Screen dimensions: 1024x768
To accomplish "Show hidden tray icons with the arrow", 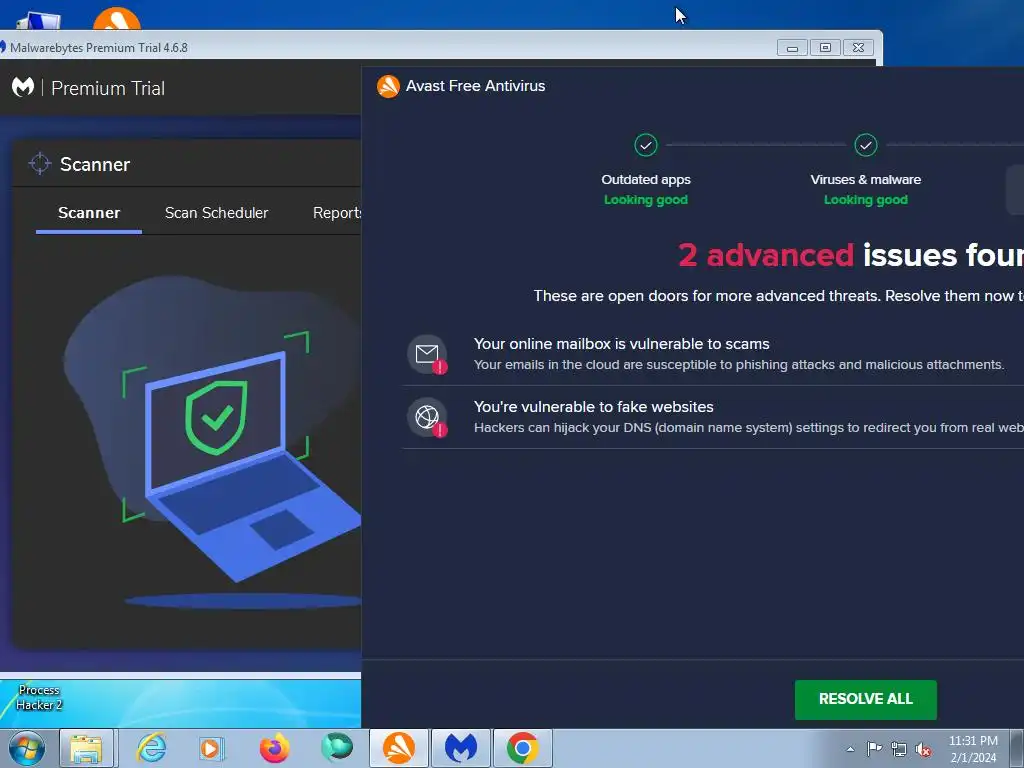I will click(x=850, y=749).
